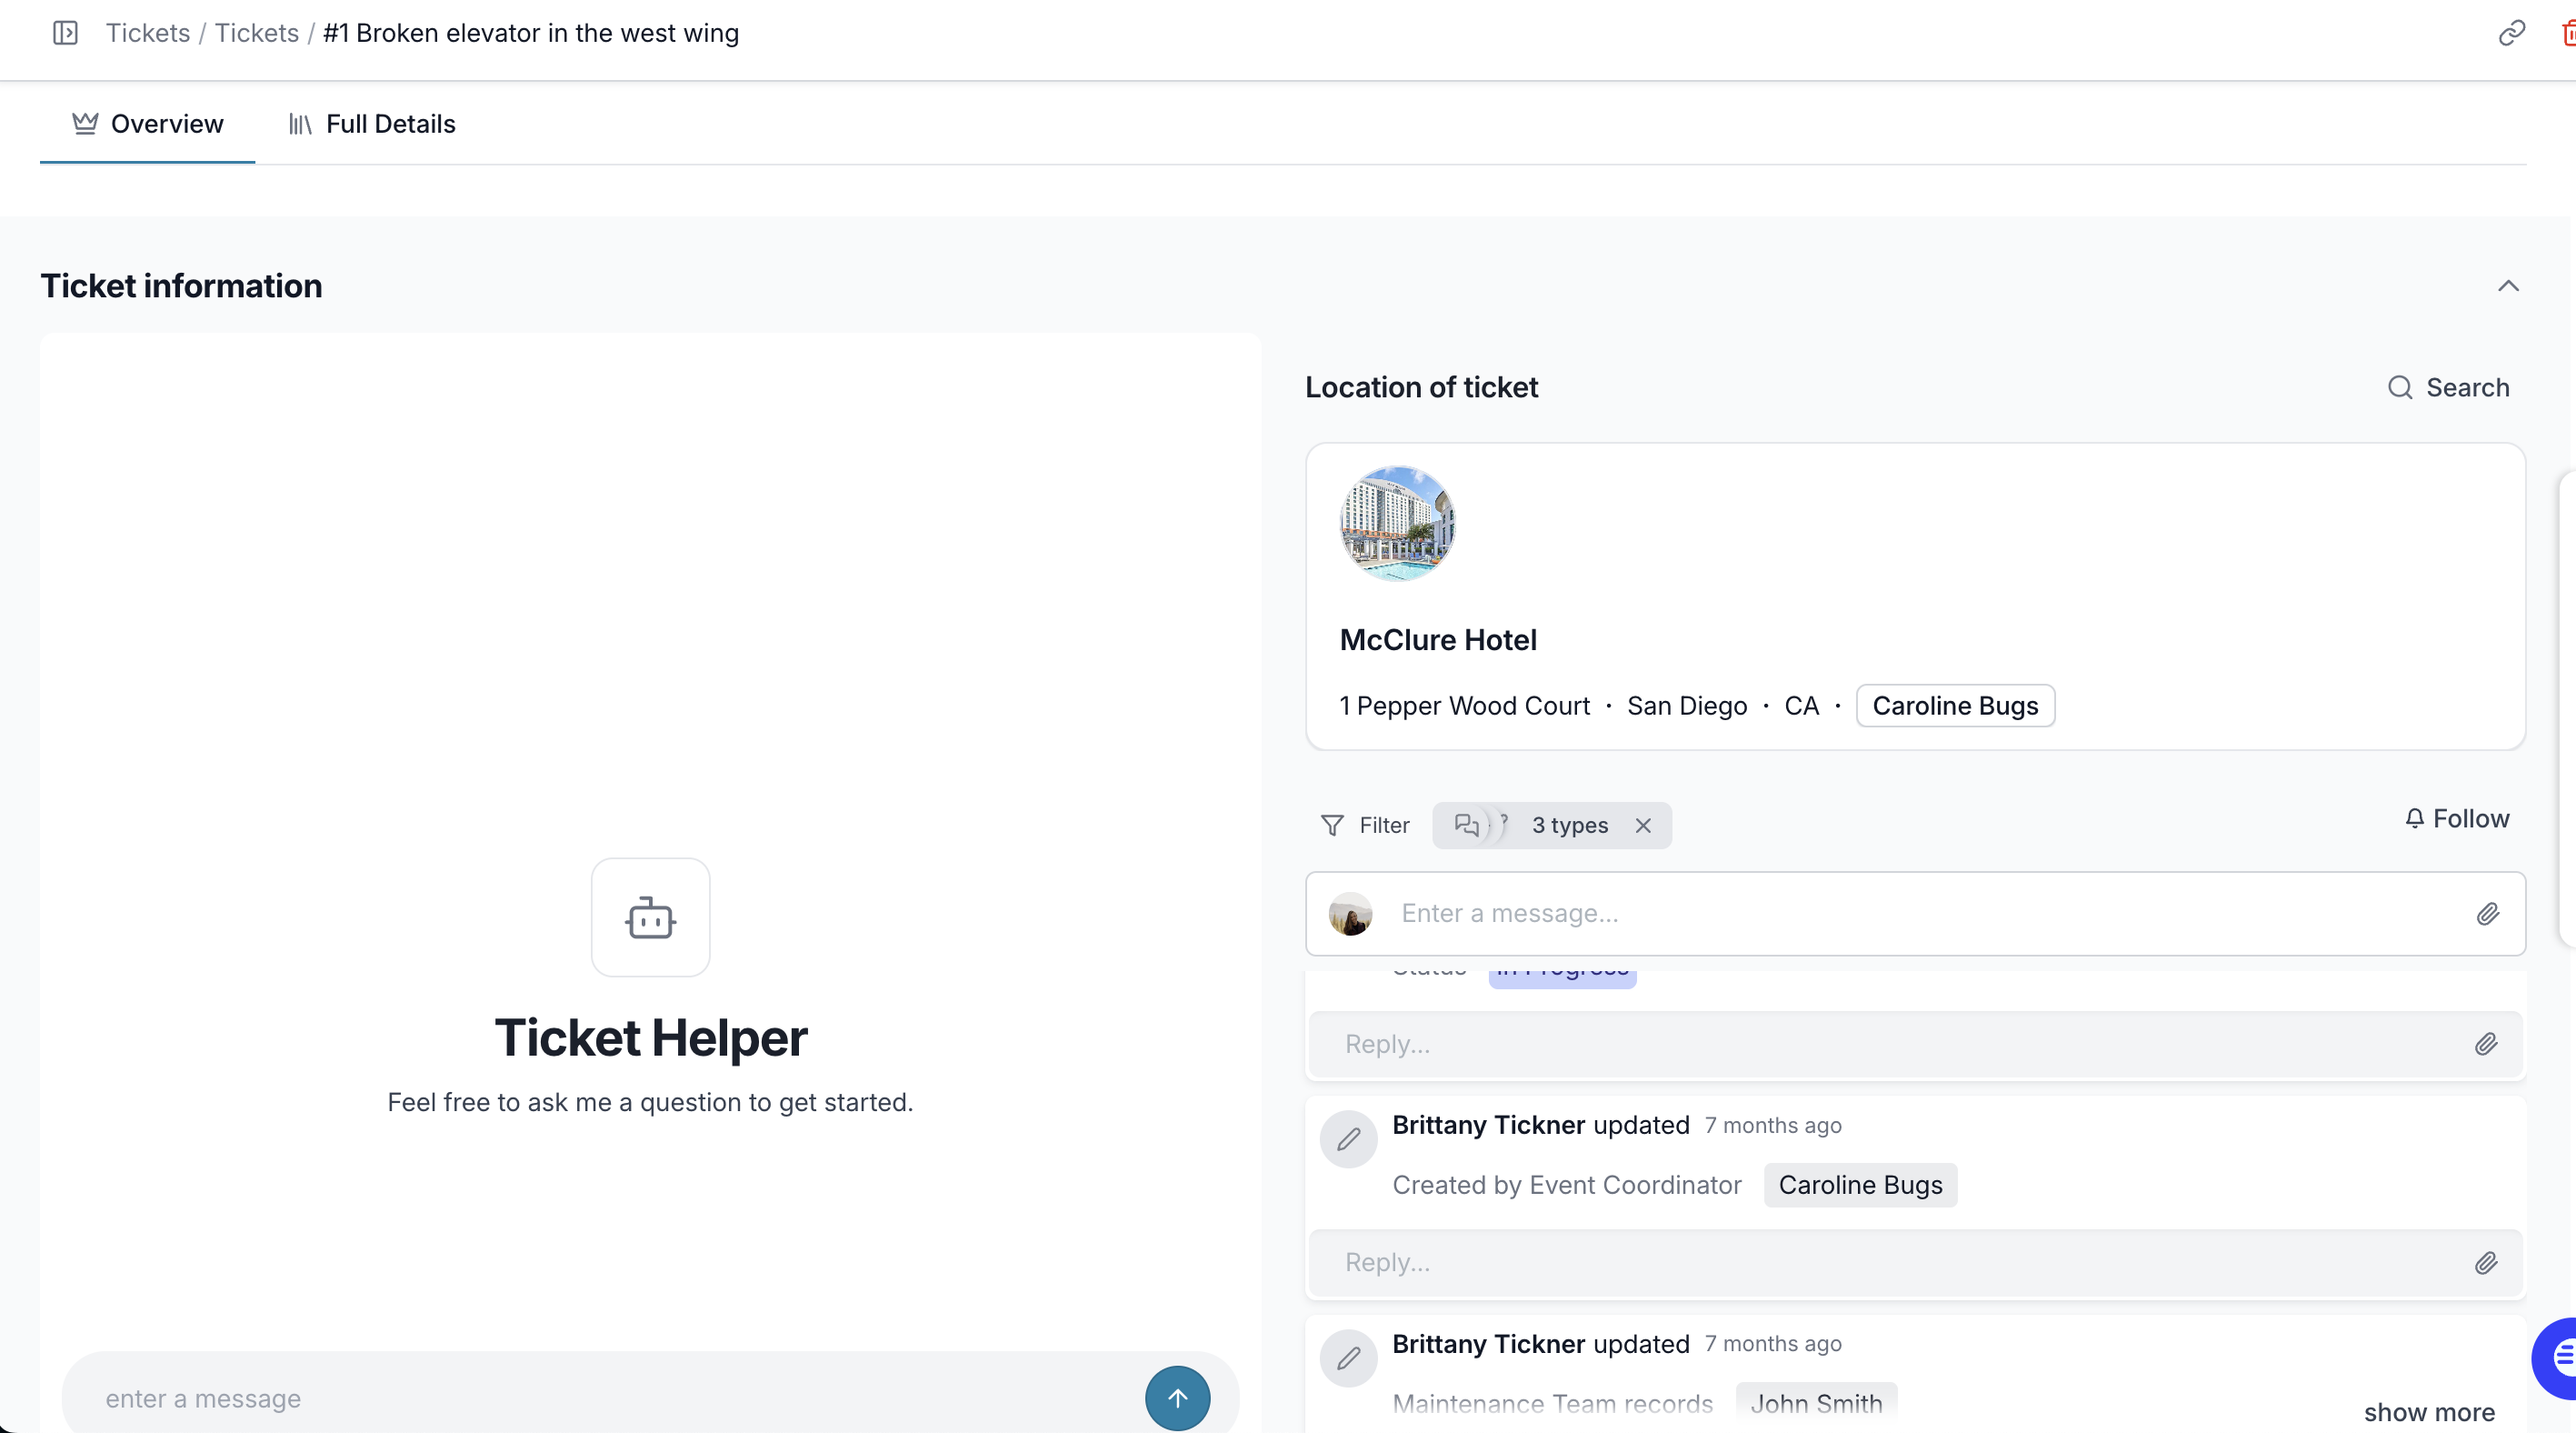The width and height of the screenshot is (2576, 1433).
Task: Send message with the blue arrow button
Action: [1177, 1397]
